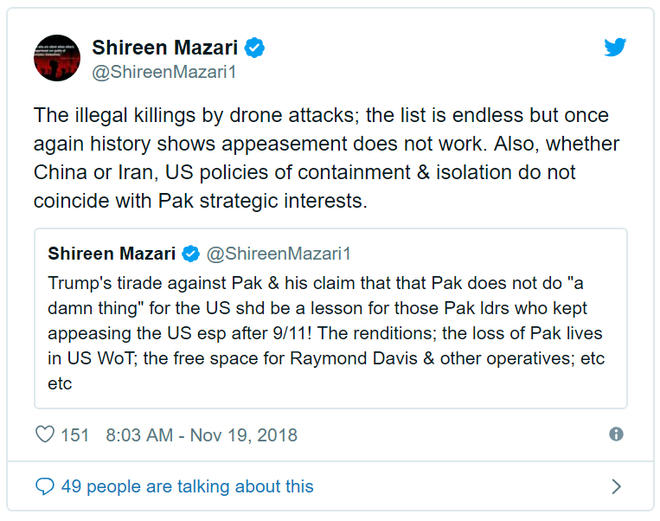Viewport: 660px width, 521px height.
Task: Open Shireen Mazari's profile picture
Action: [x=57, y=58]
